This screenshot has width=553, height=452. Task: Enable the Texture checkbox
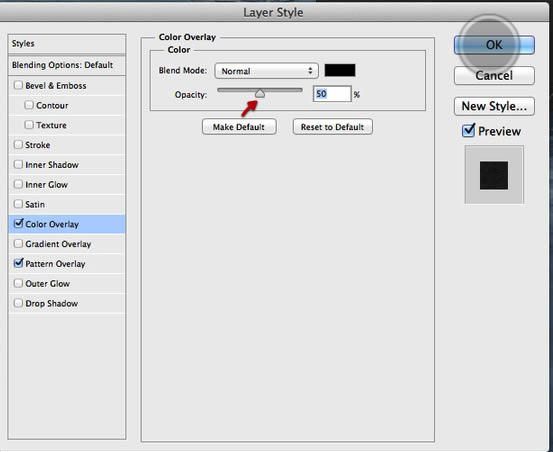pos(29,124)
